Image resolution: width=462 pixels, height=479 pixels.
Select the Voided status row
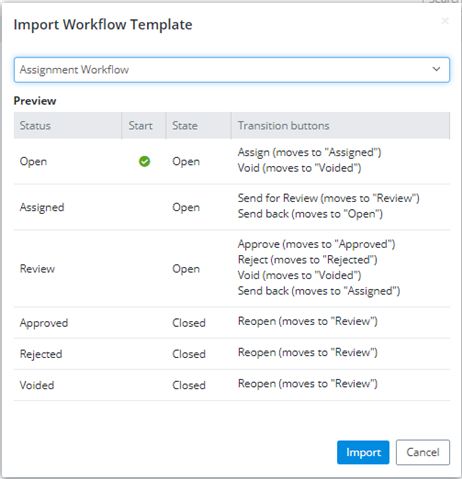[x=232, y=385]
